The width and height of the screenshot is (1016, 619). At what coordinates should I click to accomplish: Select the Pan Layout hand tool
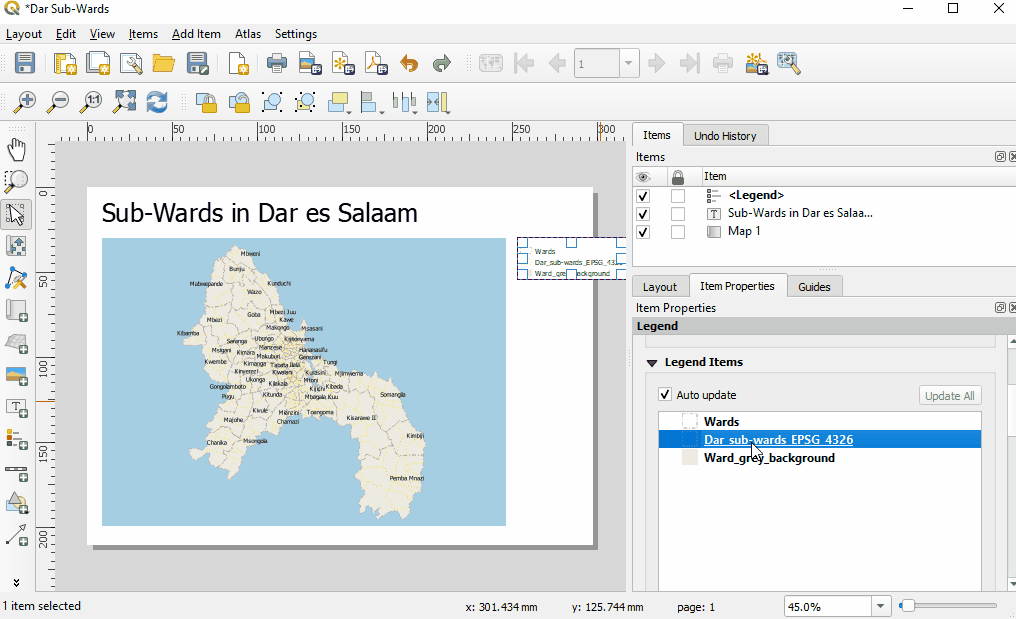point(17,150)
